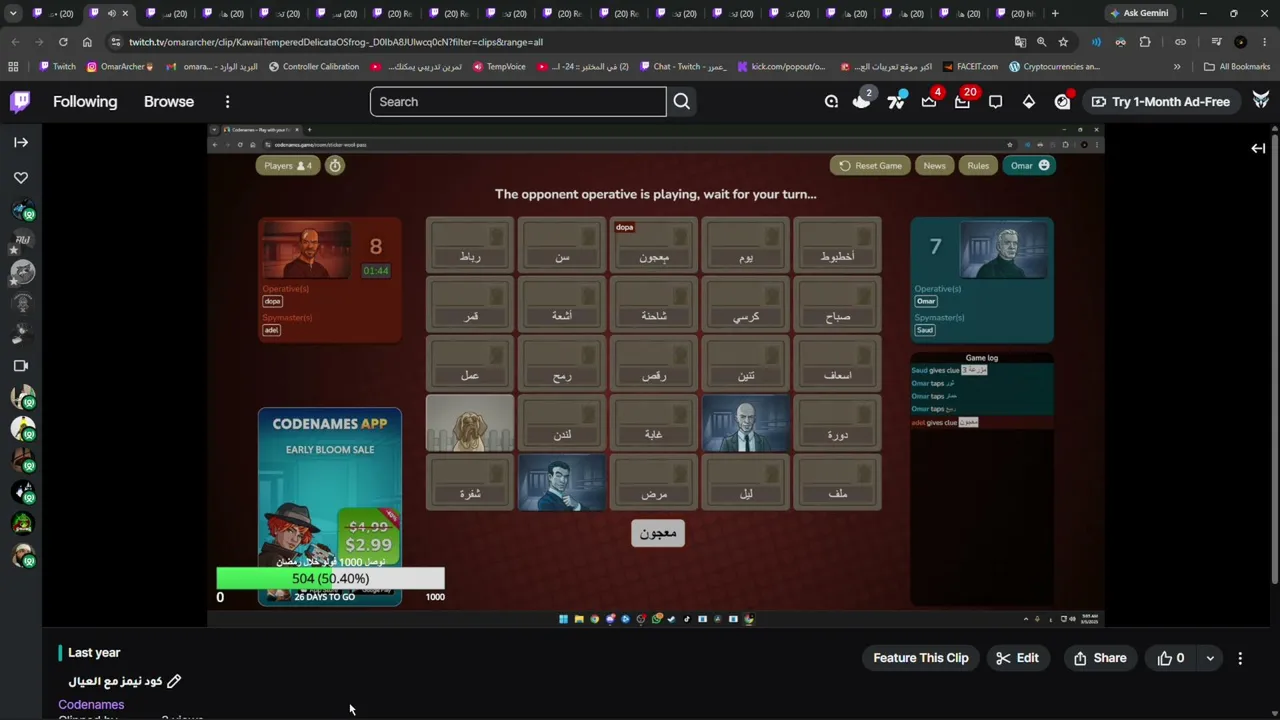Screen dimensions: 1280x720
Task: Bookmark this page with the star
Action: pyautogui.click(x=1063, y=42)
